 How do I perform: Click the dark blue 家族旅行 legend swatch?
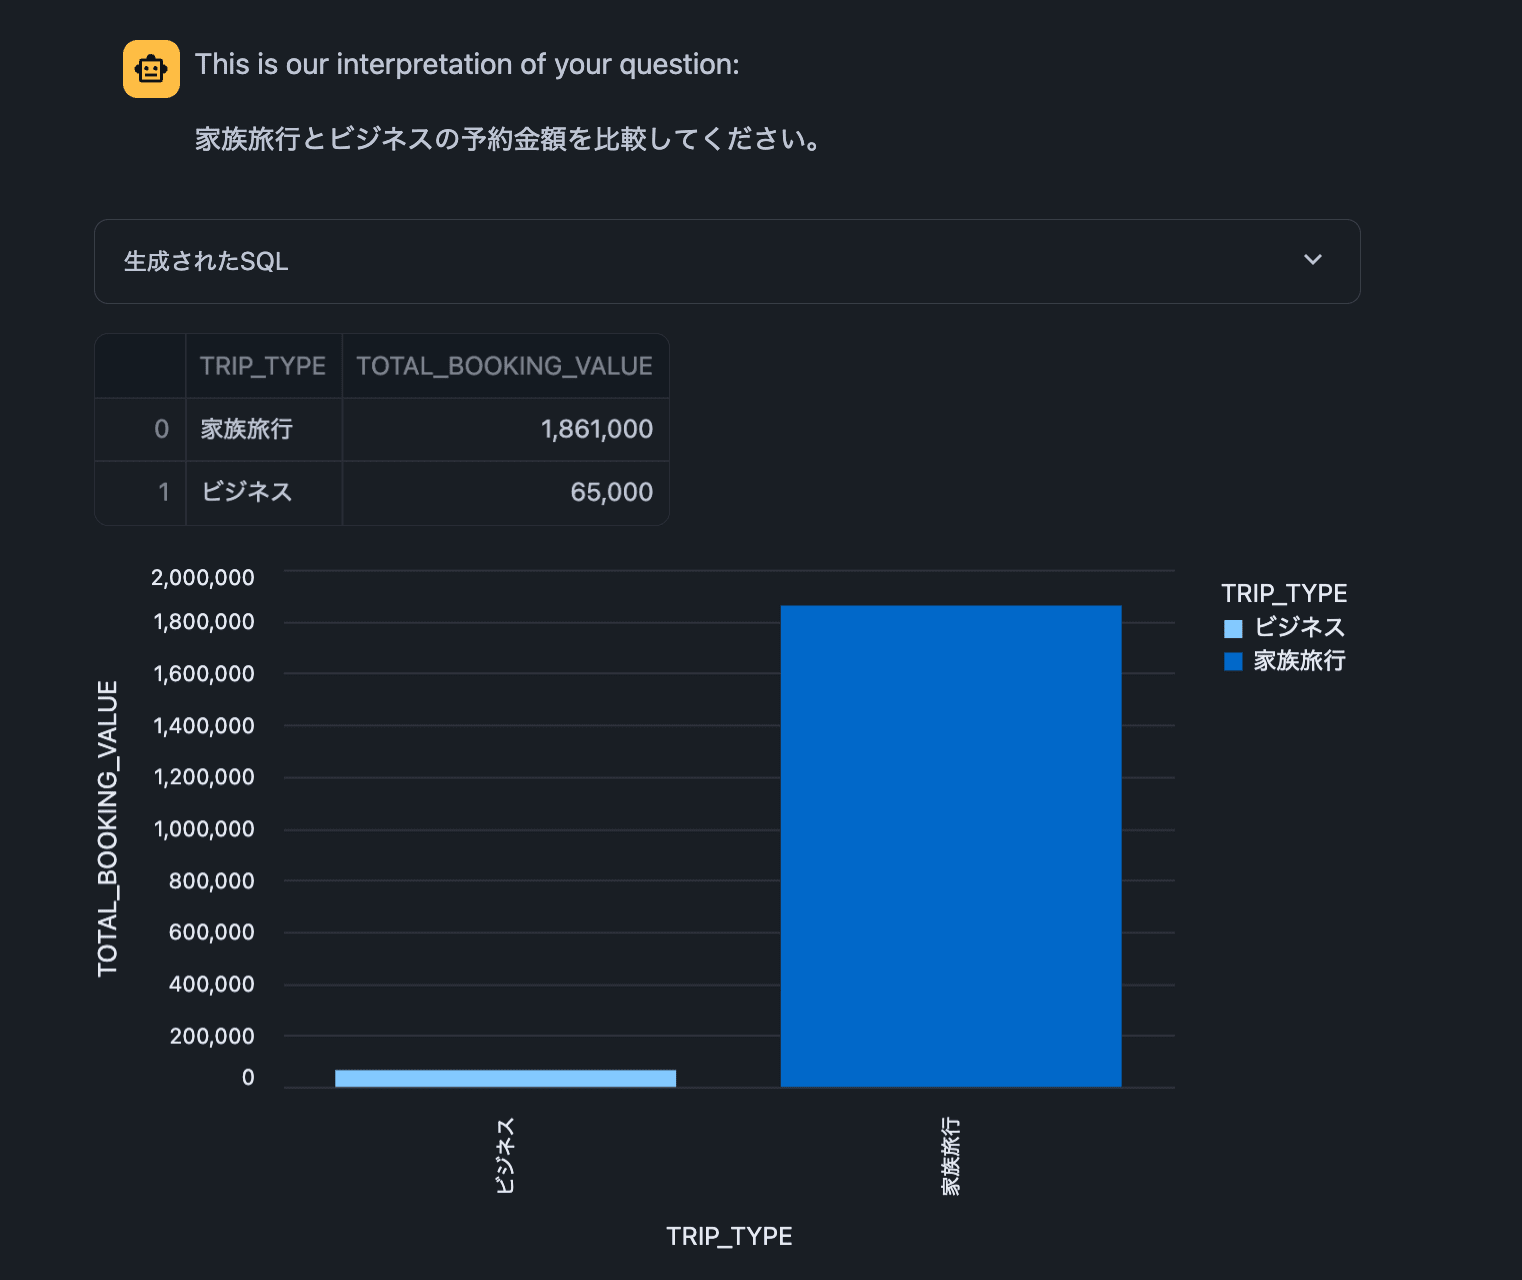[x=1233, y=661]
